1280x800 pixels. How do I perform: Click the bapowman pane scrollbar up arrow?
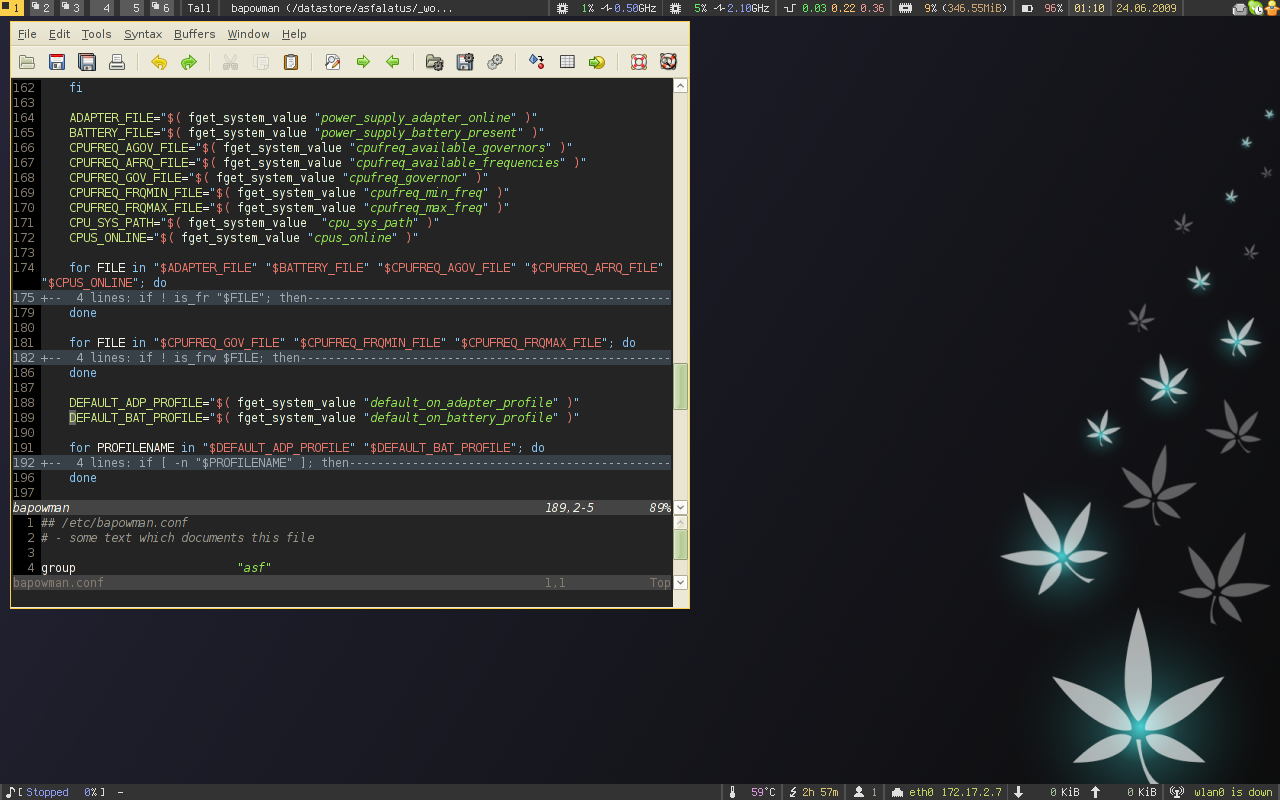pos(681,86)
